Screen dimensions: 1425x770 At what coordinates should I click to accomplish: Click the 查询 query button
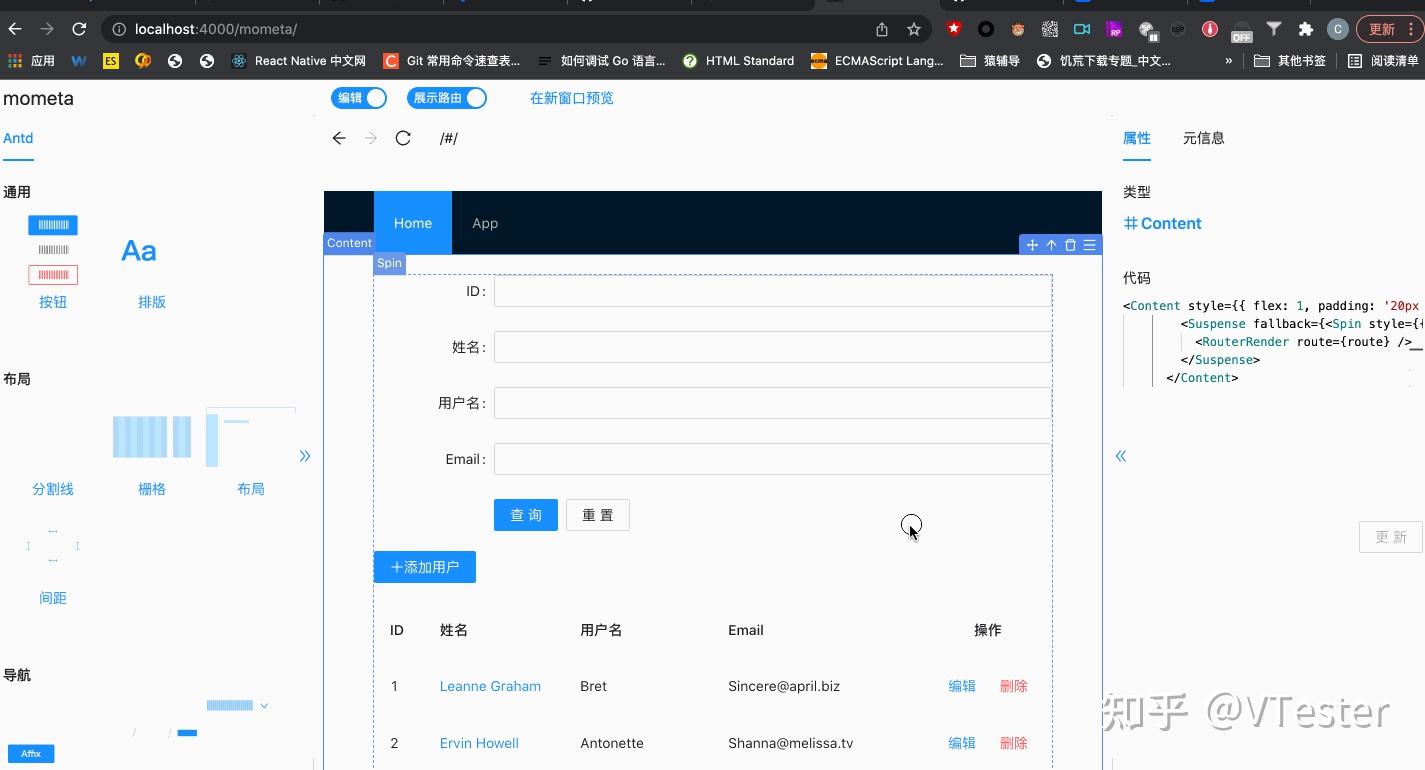click(x=525, y=514)
